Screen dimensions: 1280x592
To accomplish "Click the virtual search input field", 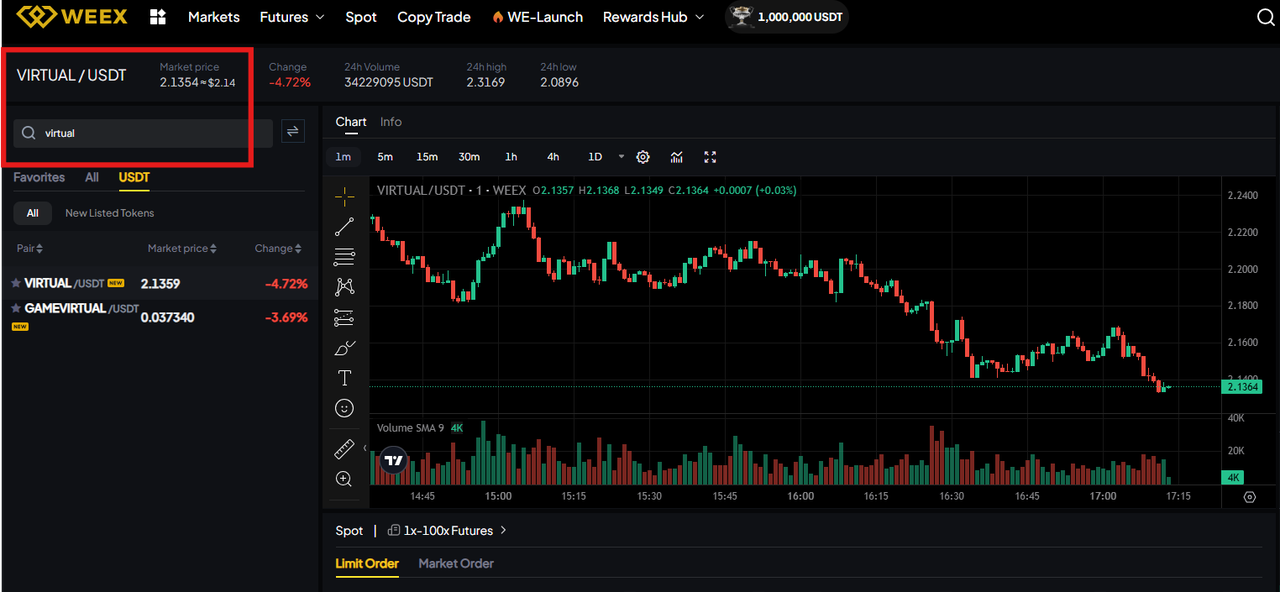I will (x=150, y=133).
